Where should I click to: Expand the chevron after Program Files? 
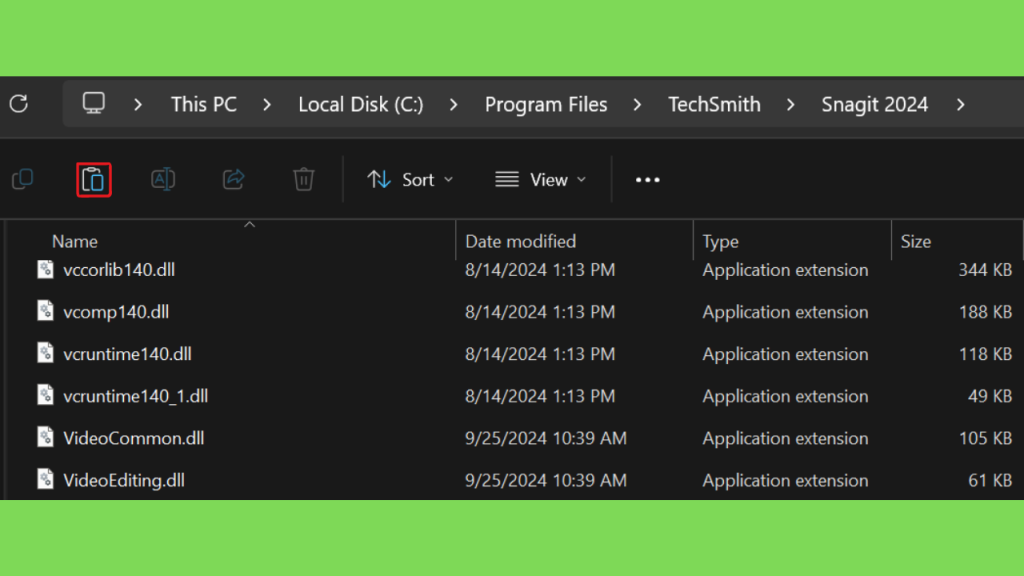pos(637,104)
